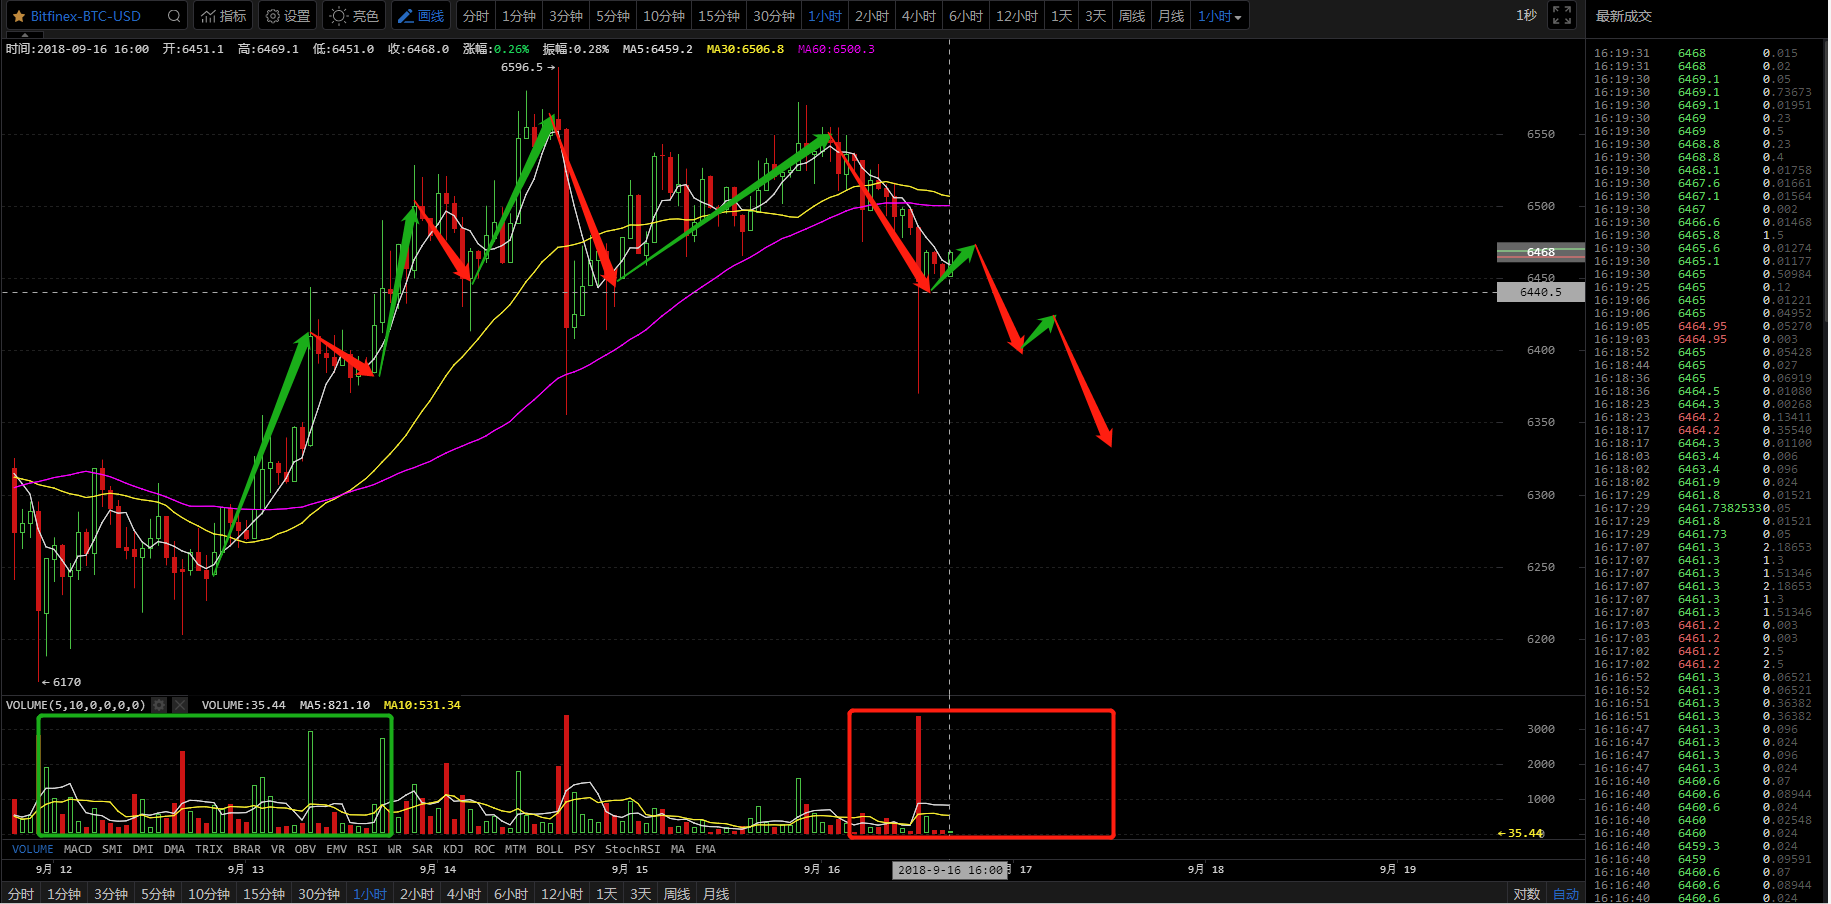The height and width of the screenshot is (904, 1831).
Task: Show the PSY indicator
Action: point(585,849)
